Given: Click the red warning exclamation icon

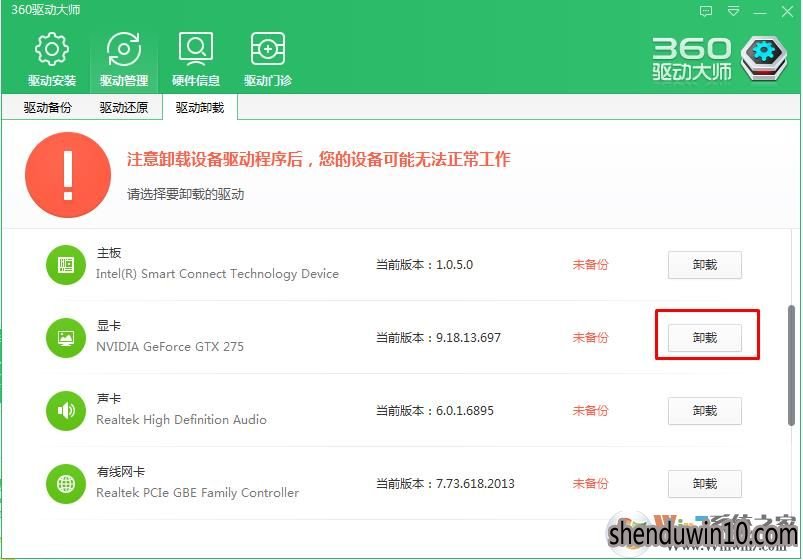Looking at the screenshot, I should click(68, 175).
